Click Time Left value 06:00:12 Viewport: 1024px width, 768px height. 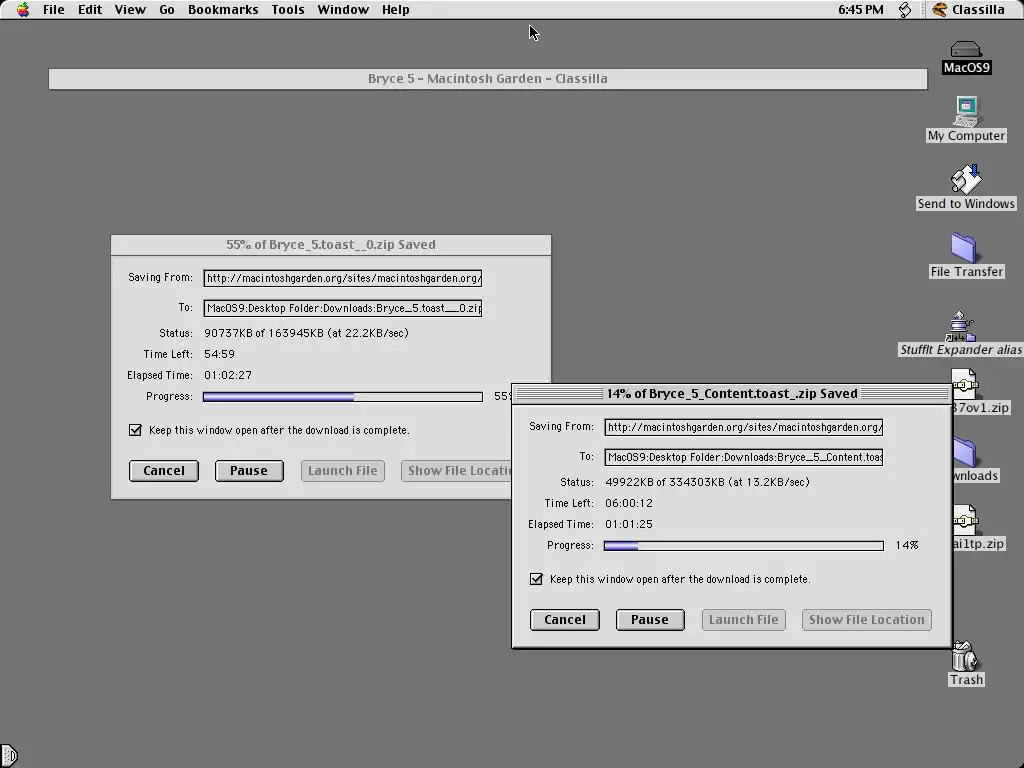point(629,503)
